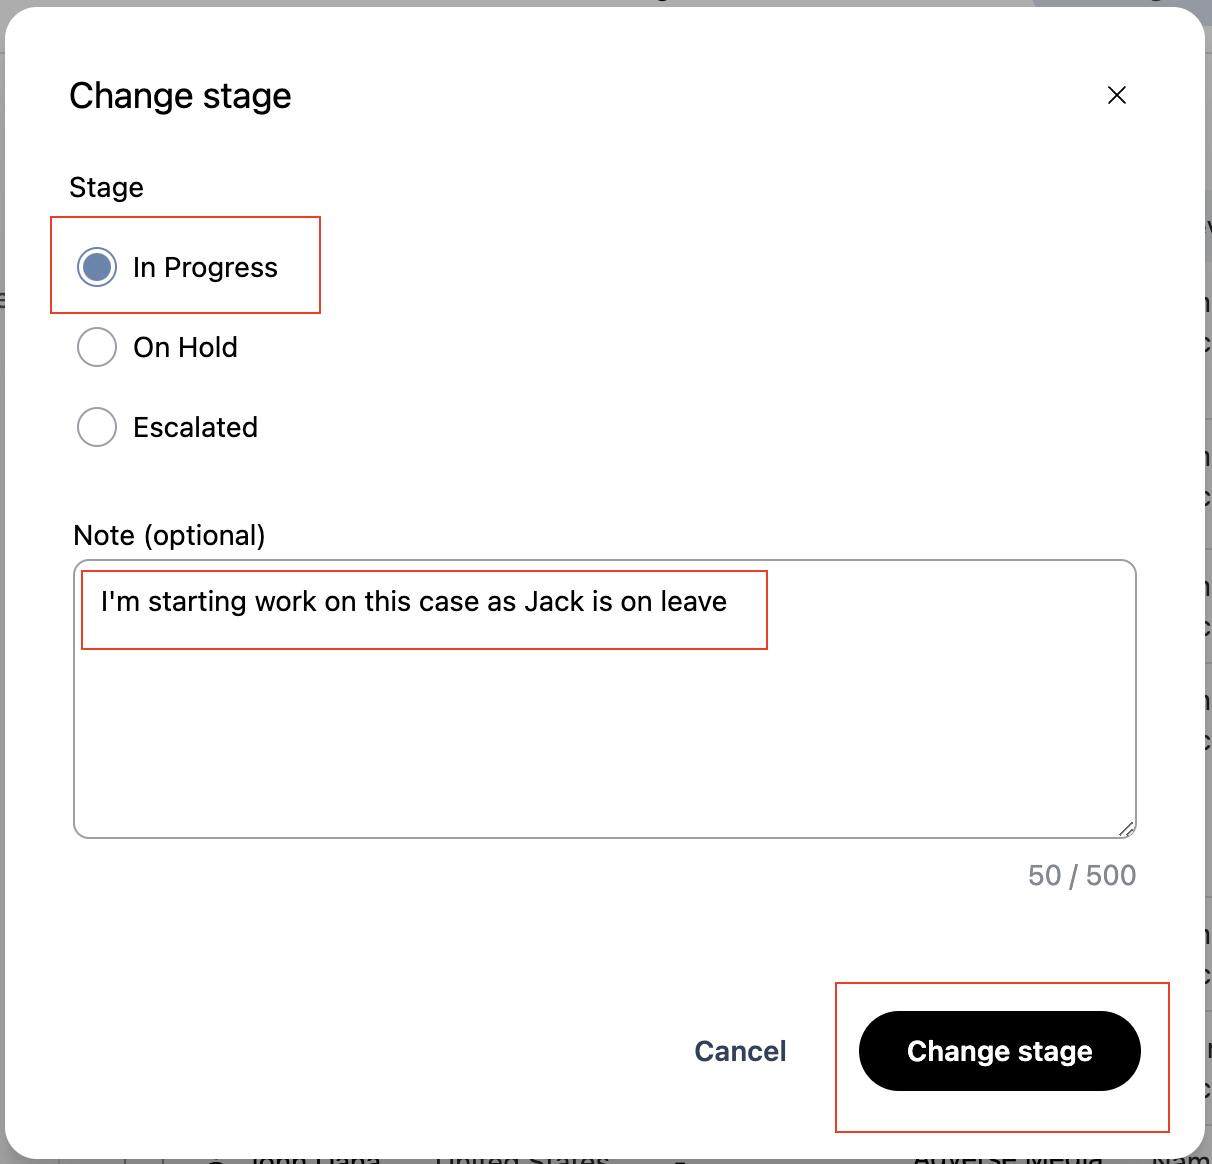Close the Change stage dialog
The height and width of the screenshot is (1164, 1212).
[1117, 95]
